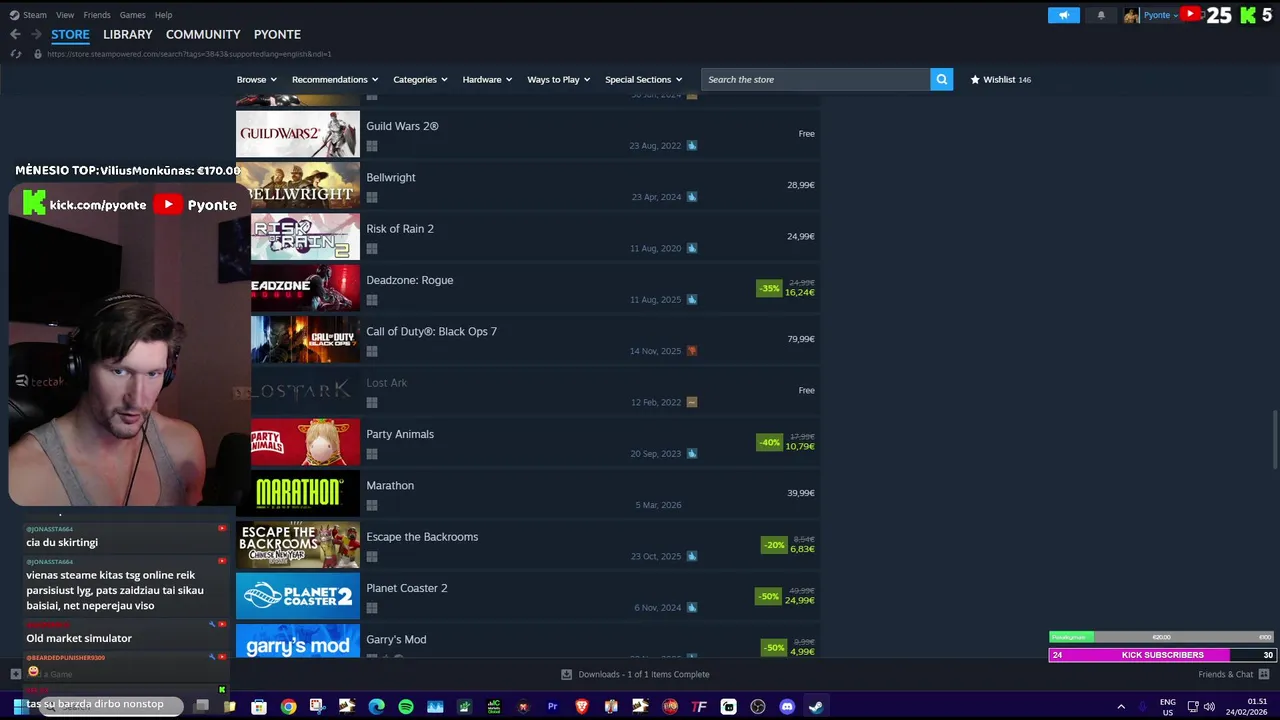
Task: Open Brave browser from the taskbar
Action: [582, 707]
